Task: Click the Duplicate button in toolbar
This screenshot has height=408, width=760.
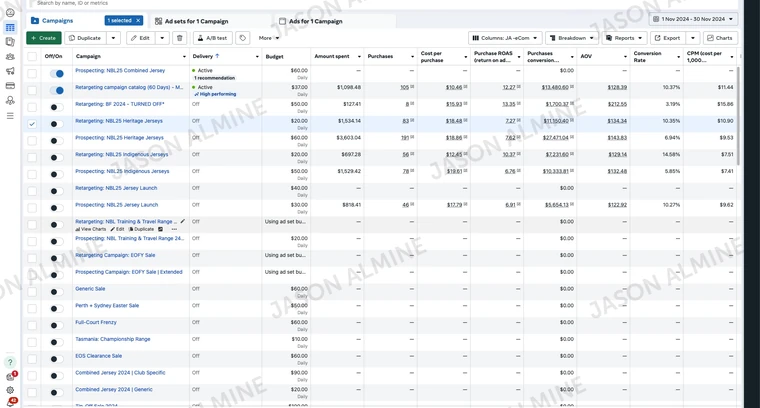Action: [x=86, y=38]
